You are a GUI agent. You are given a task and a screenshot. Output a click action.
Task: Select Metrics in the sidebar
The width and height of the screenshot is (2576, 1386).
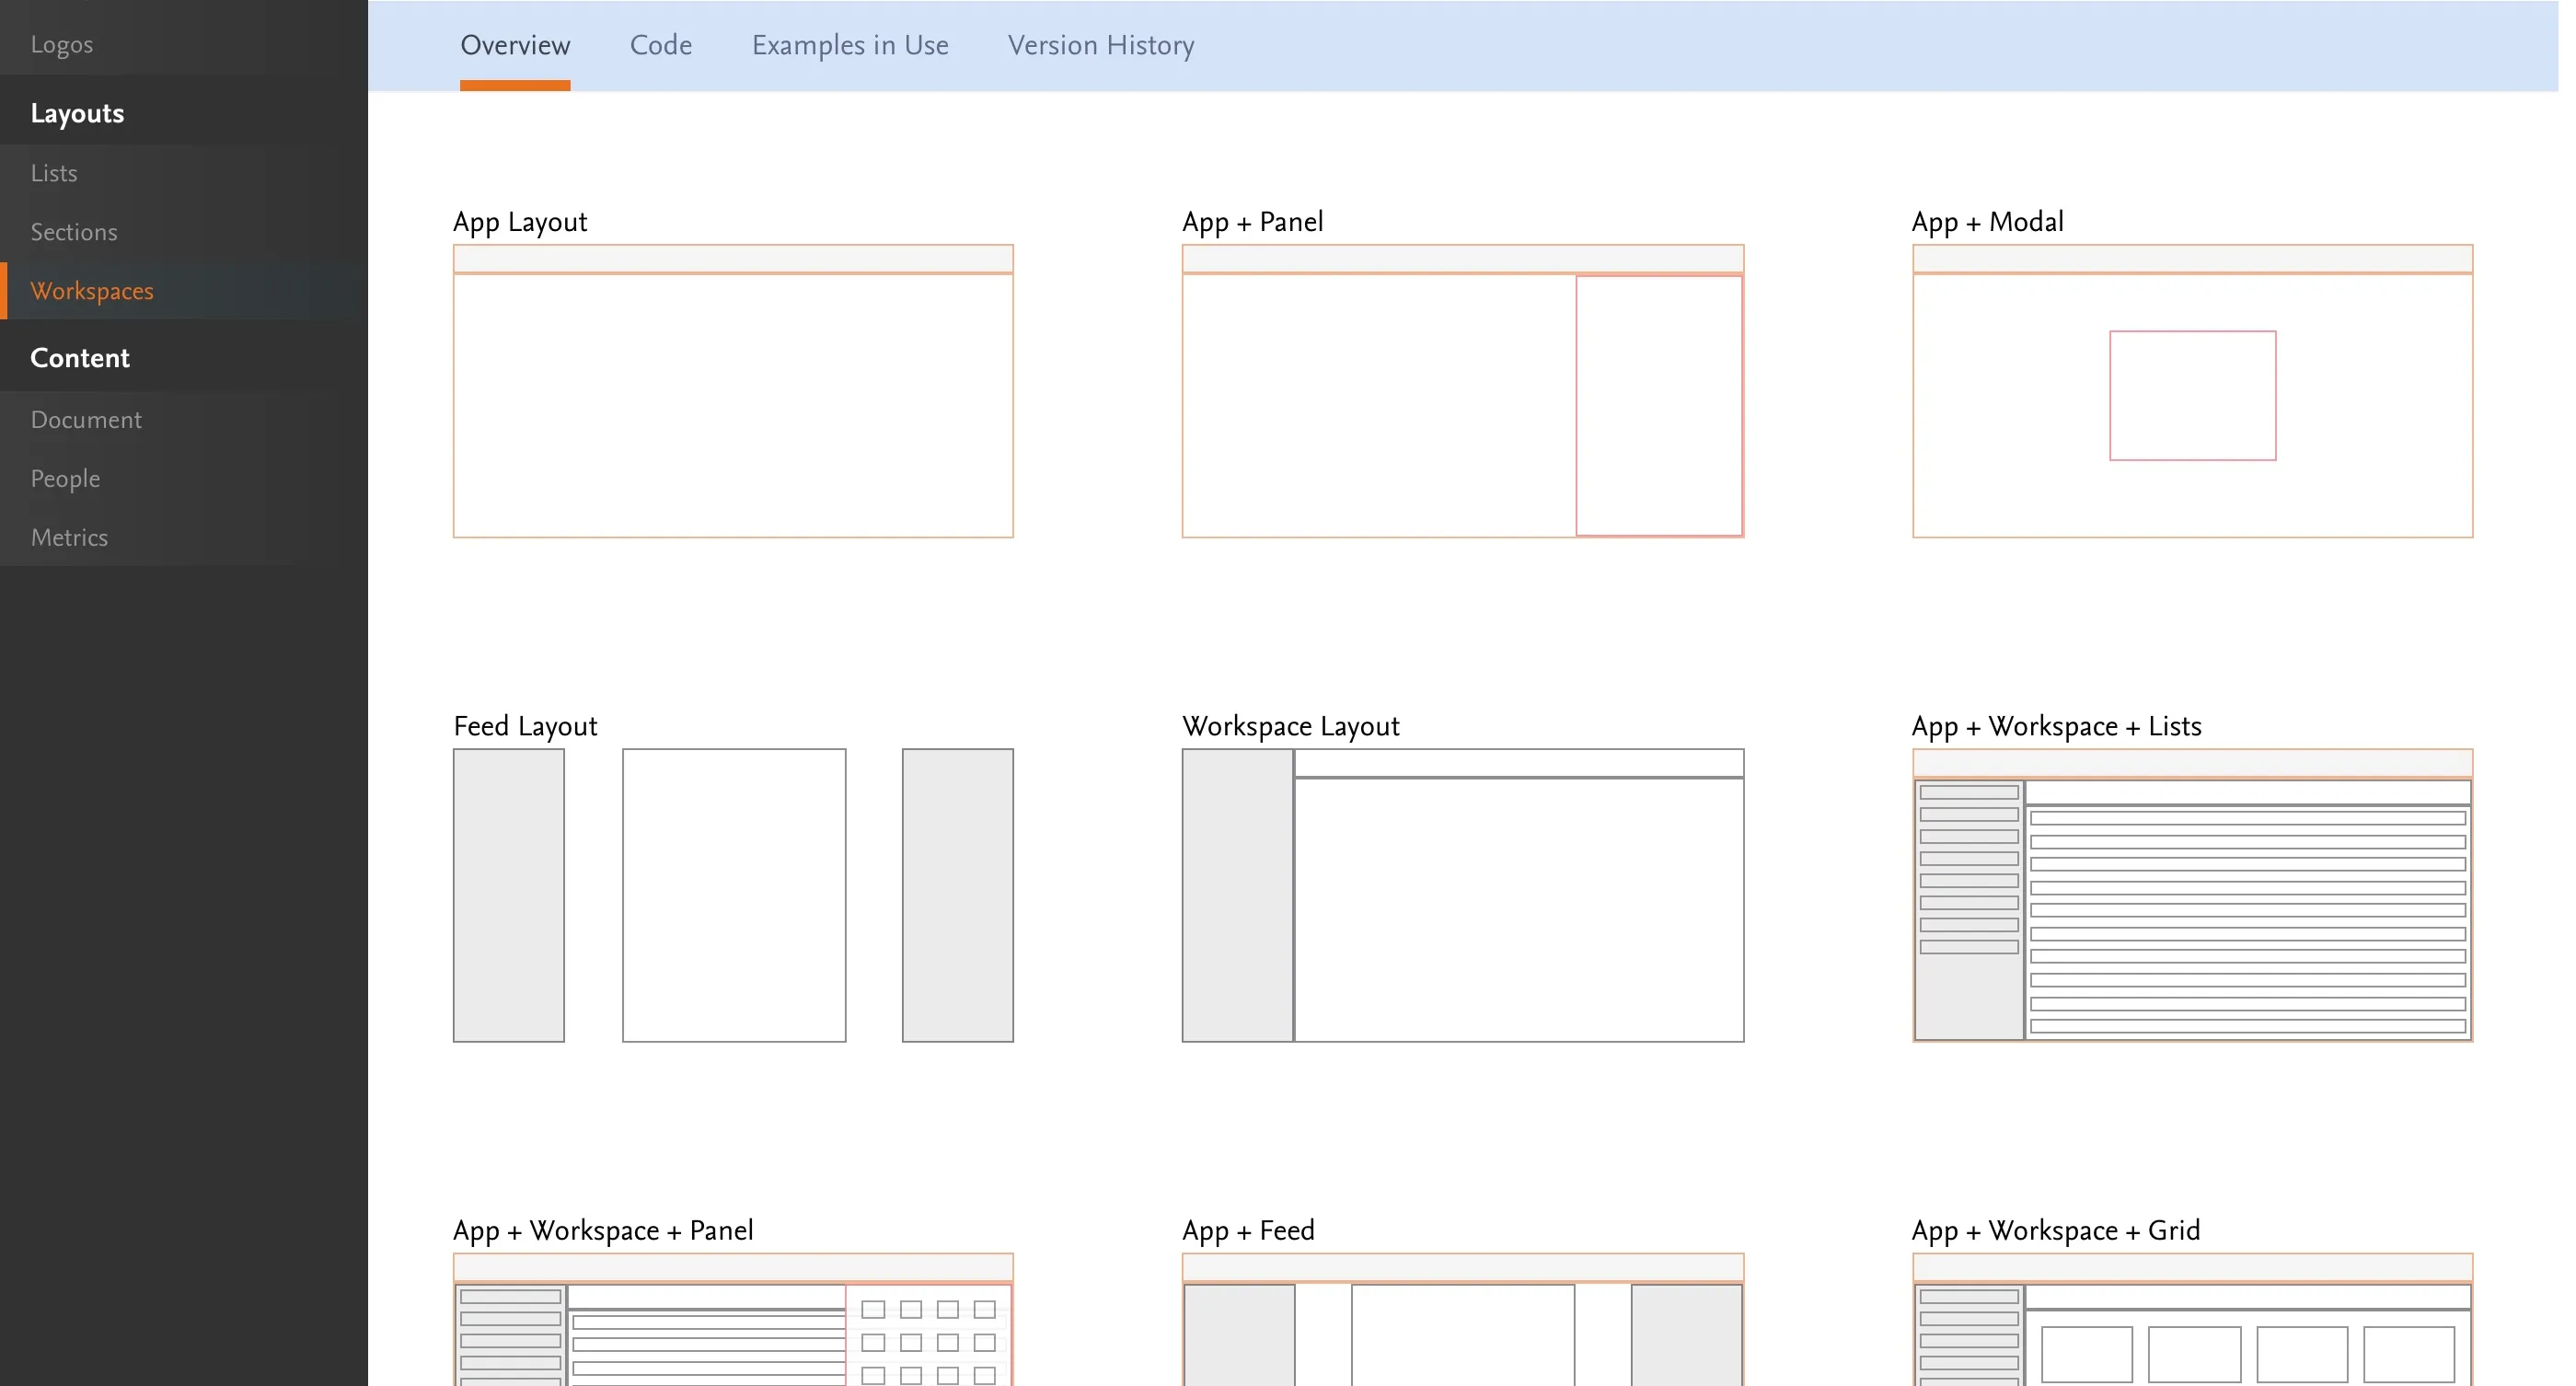click(x=69, y=538)
